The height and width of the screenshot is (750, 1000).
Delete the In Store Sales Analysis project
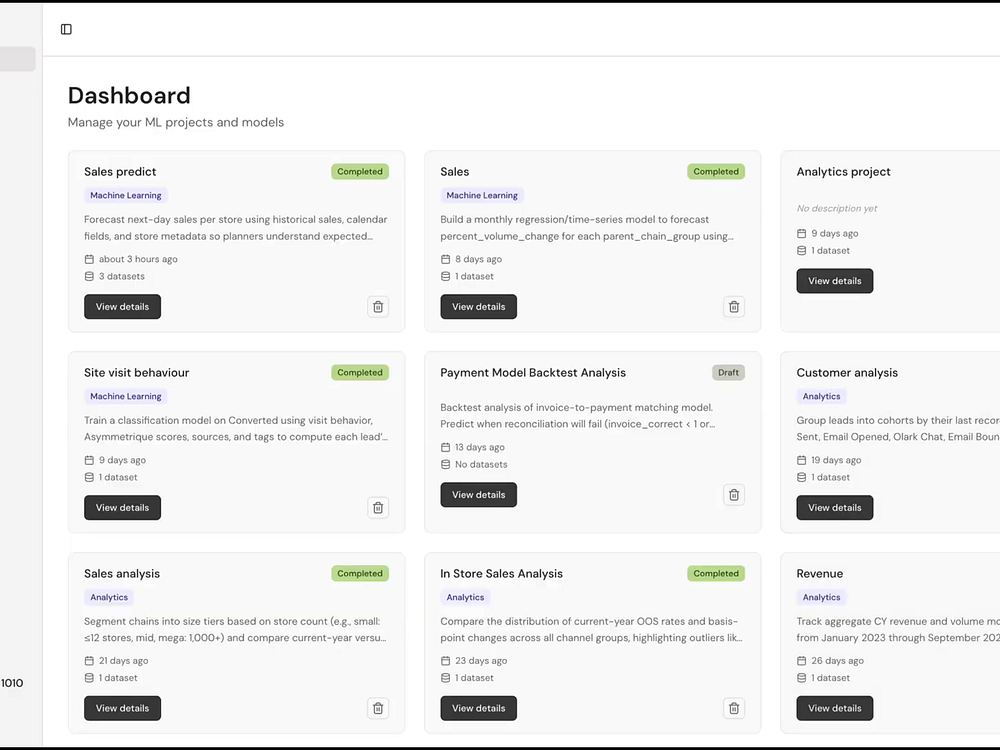(734, 708)
